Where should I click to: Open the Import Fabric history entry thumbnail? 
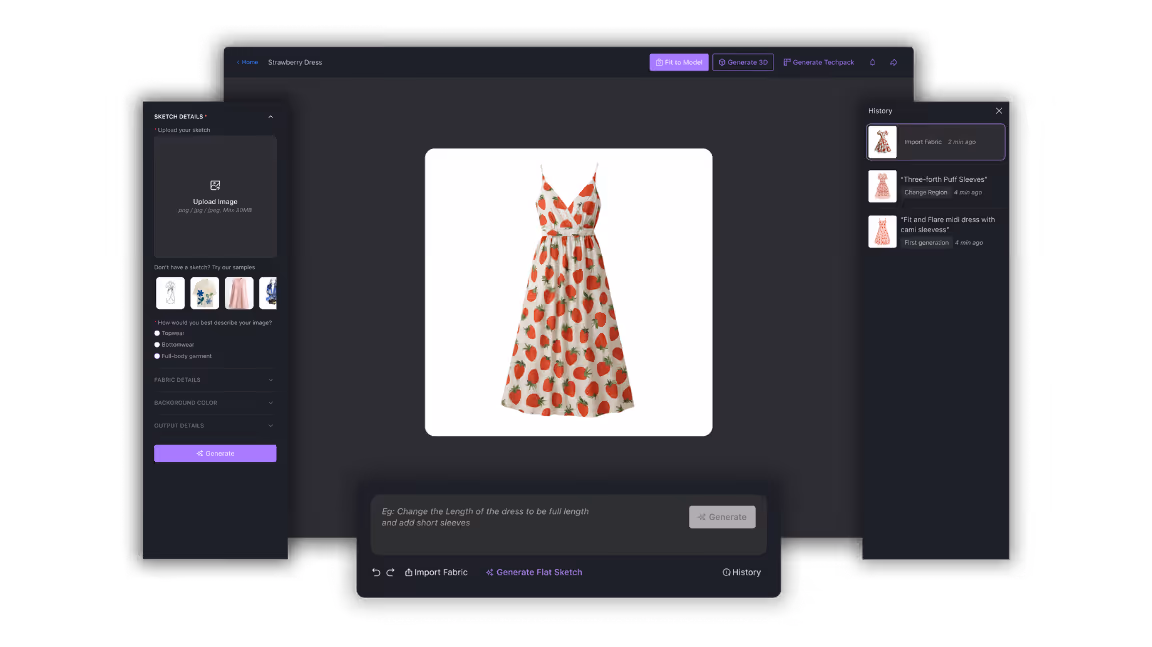click(x=882, y=142)
